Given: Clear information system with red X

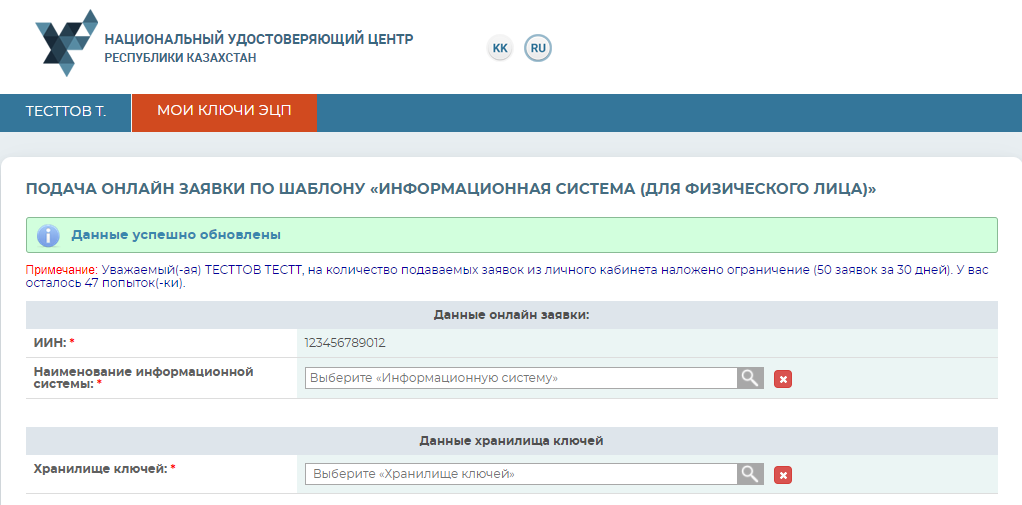Looking at the screenshot, I should [x=783, y=379].
